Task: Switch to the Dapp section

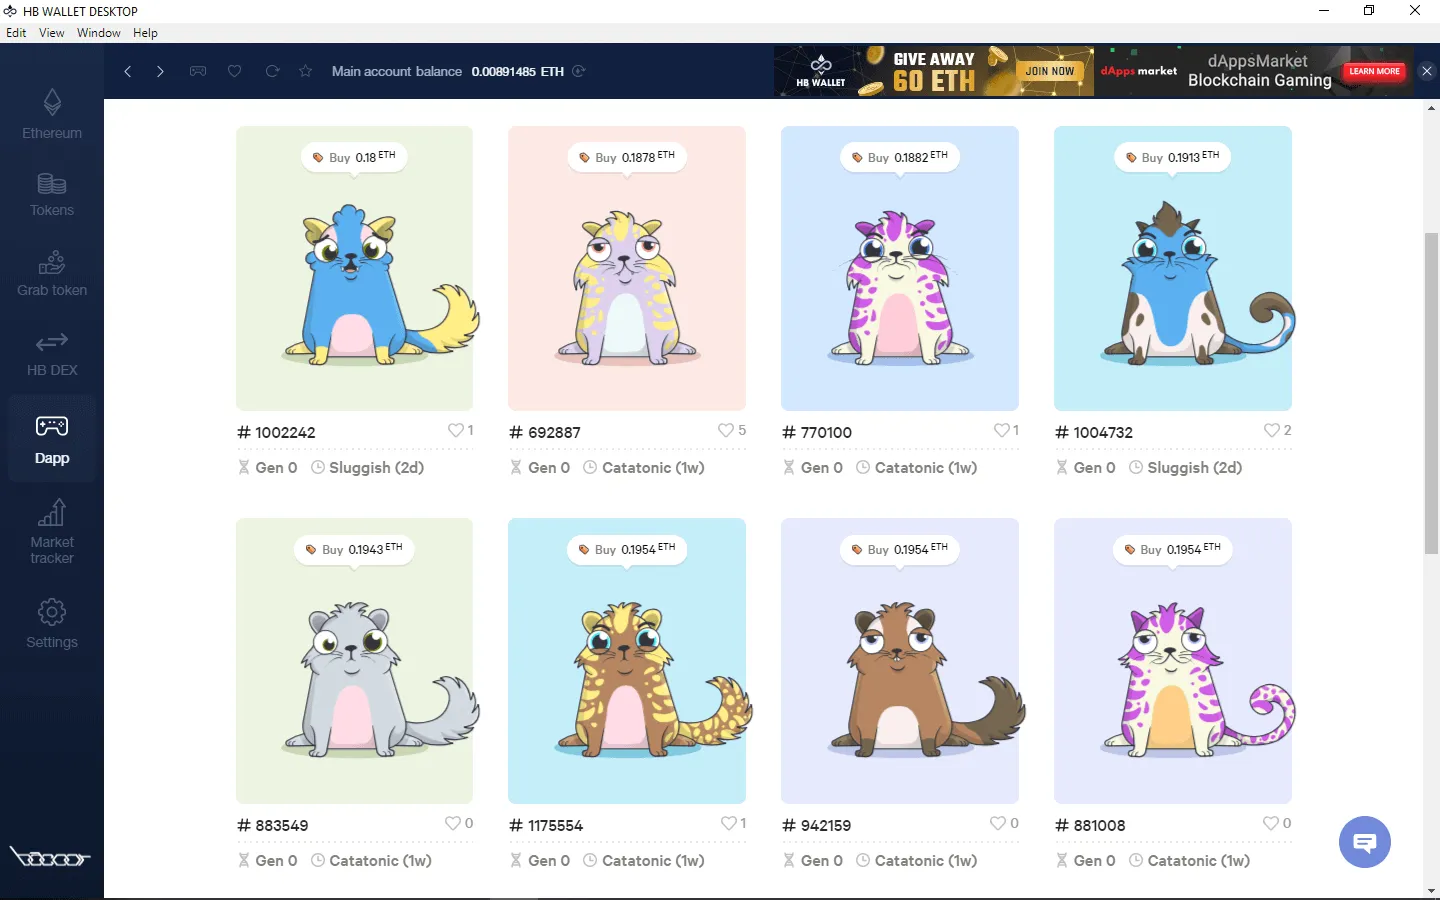Action: [x=51, y=438]
